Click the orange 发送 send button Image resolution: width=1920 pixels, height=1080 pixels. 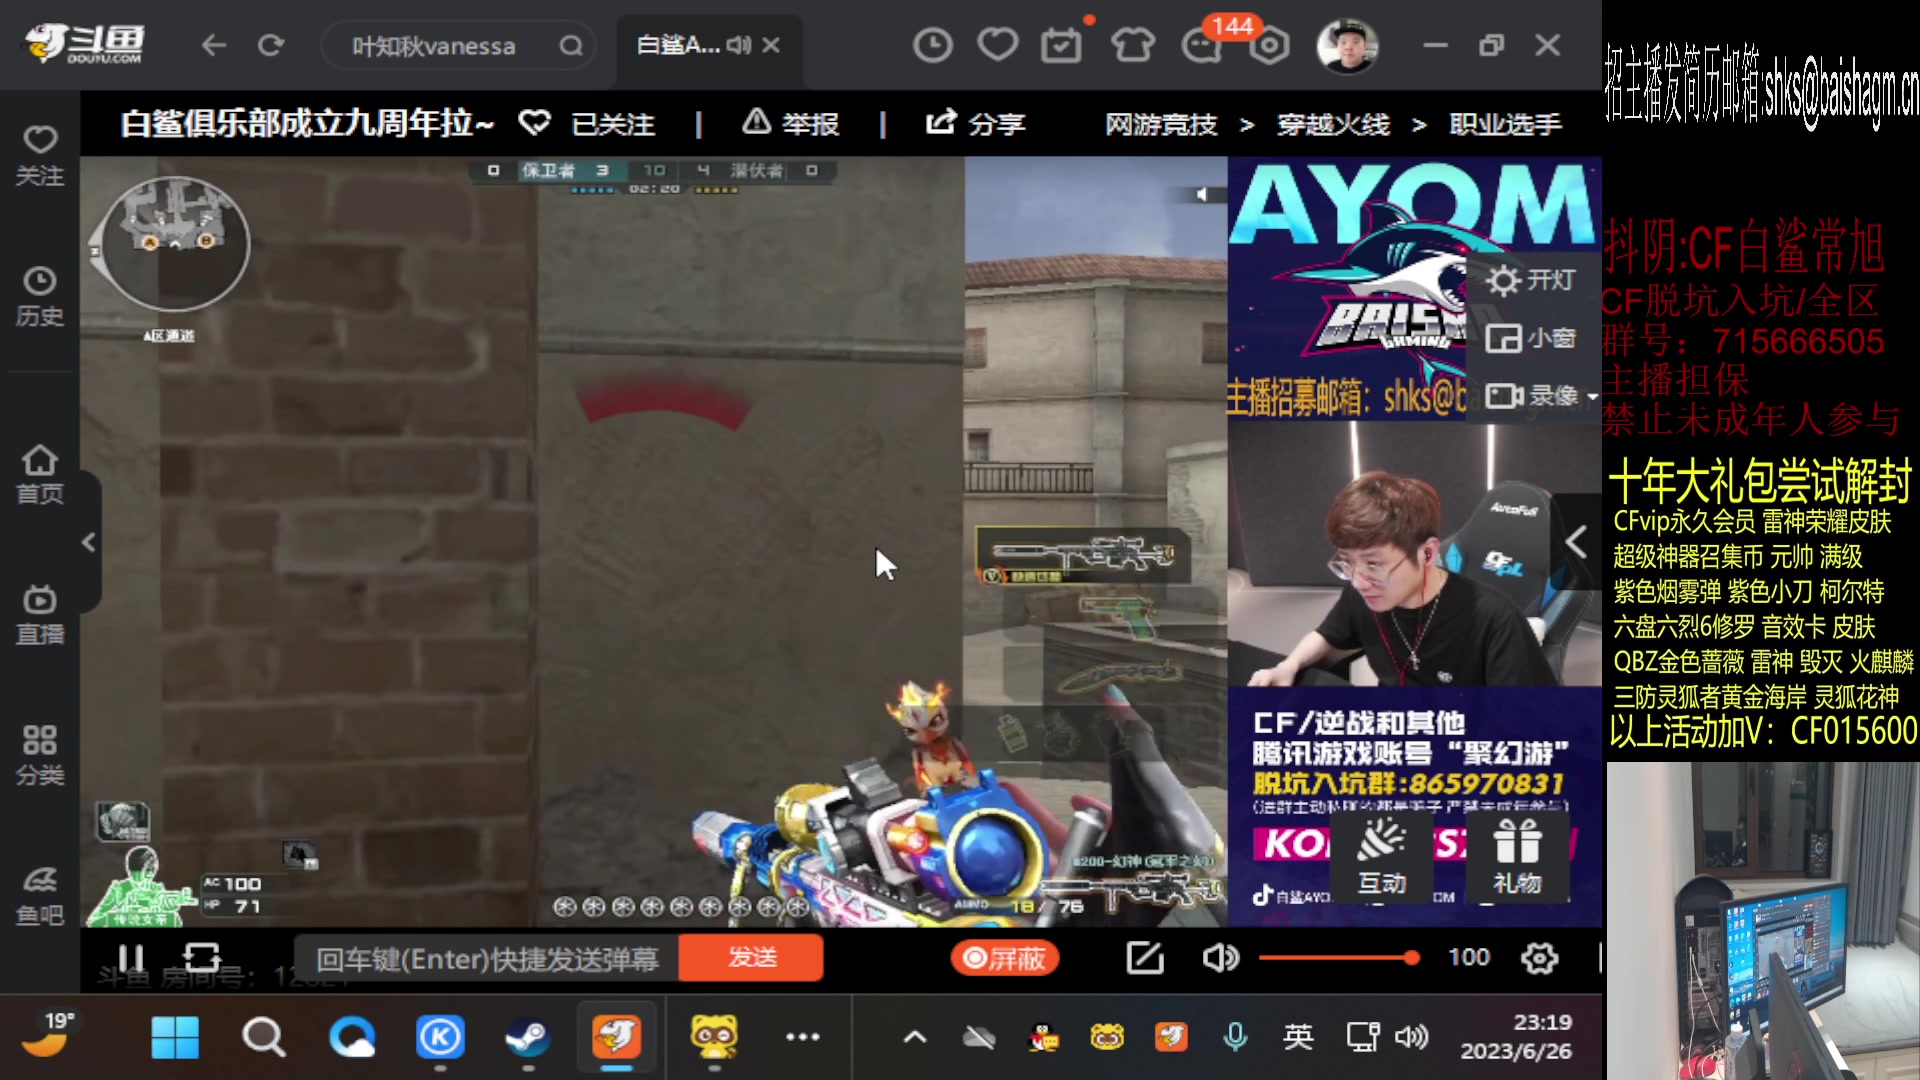[750, 957]
